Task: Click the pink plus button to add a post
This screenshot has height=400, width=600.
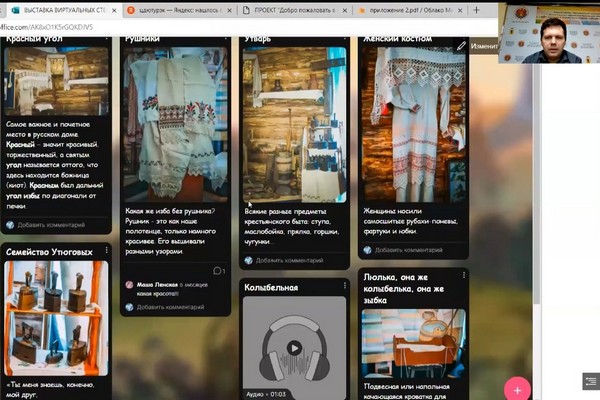Action: click(517, 390)
